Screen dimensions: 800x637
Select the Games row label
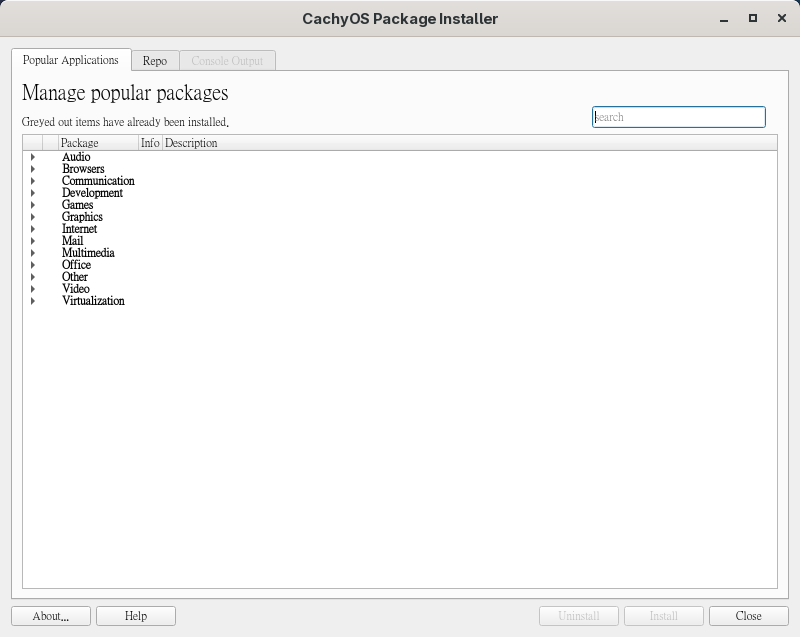78,205
